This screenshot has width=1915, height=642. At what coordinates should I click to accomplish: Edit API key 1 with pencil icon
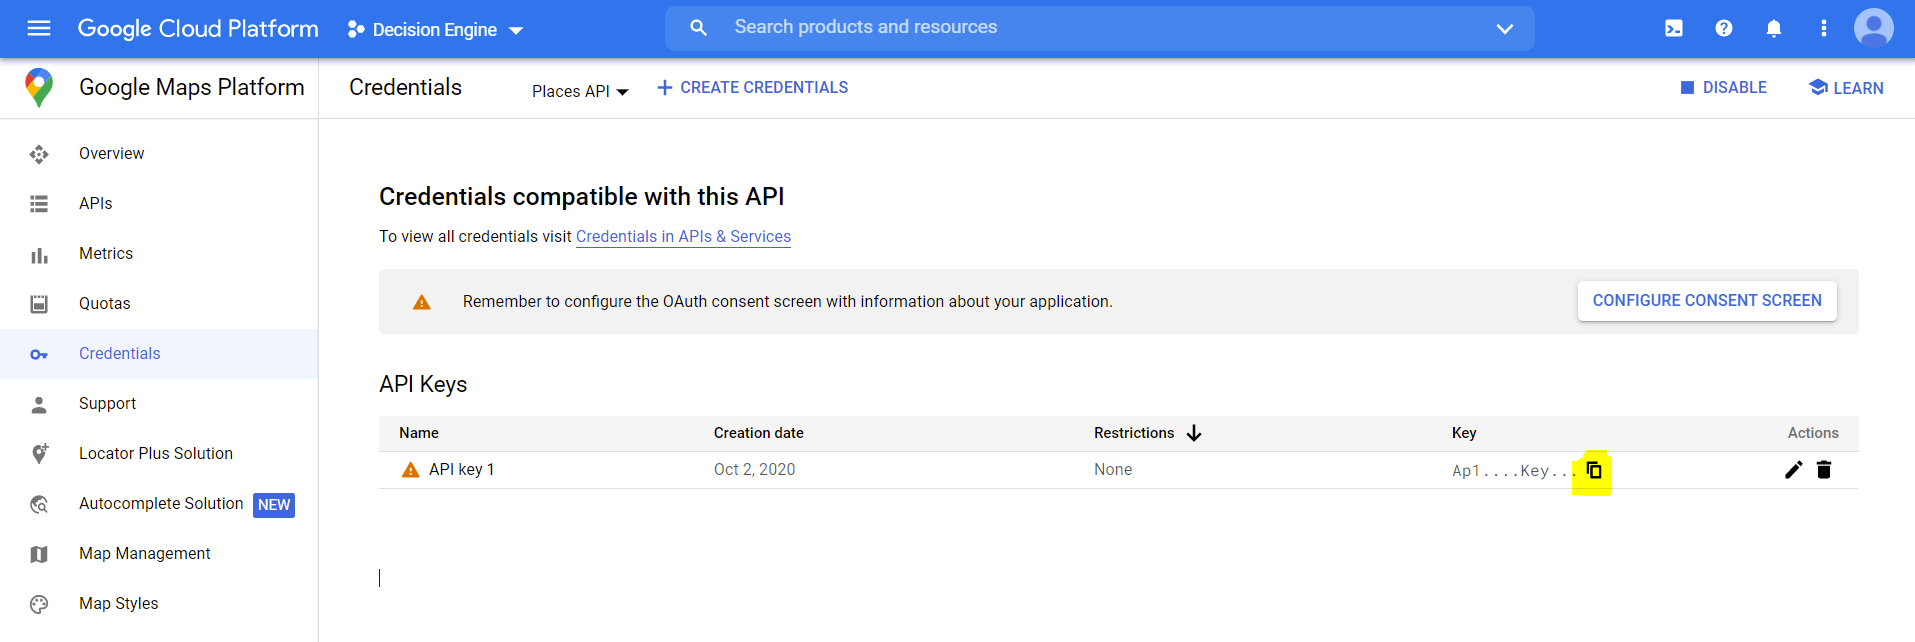1794,470
